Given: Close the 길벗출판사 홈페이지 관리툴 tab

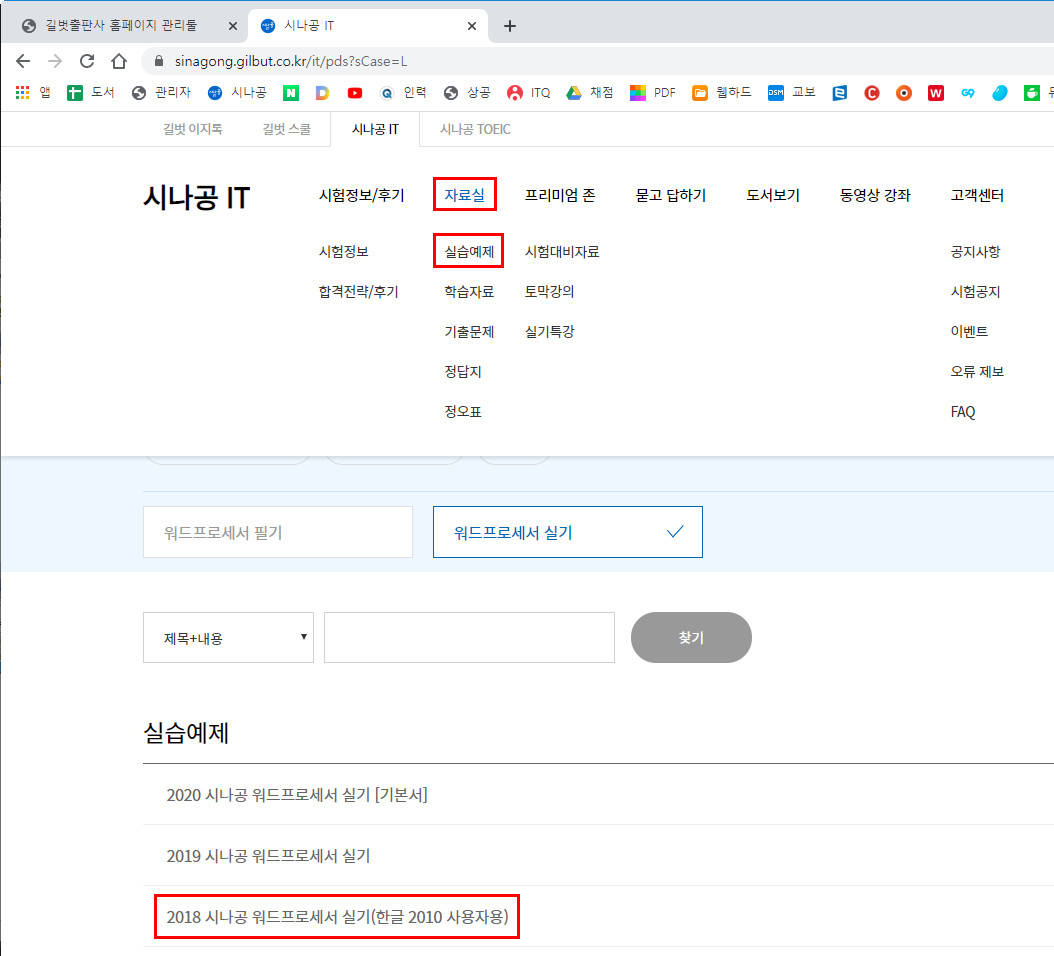Looking at the screenshot, I should (x=233, y=26).
